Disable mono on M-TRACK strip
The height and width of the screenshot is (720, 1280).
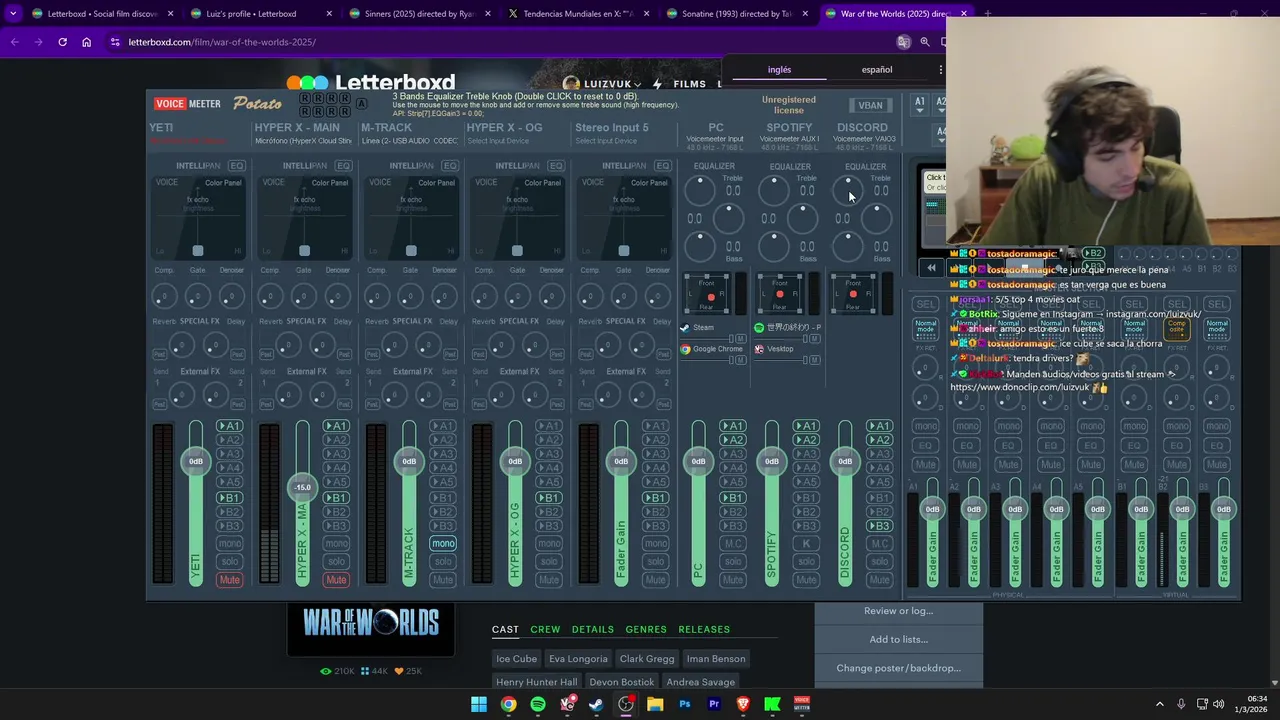point(443,543)
